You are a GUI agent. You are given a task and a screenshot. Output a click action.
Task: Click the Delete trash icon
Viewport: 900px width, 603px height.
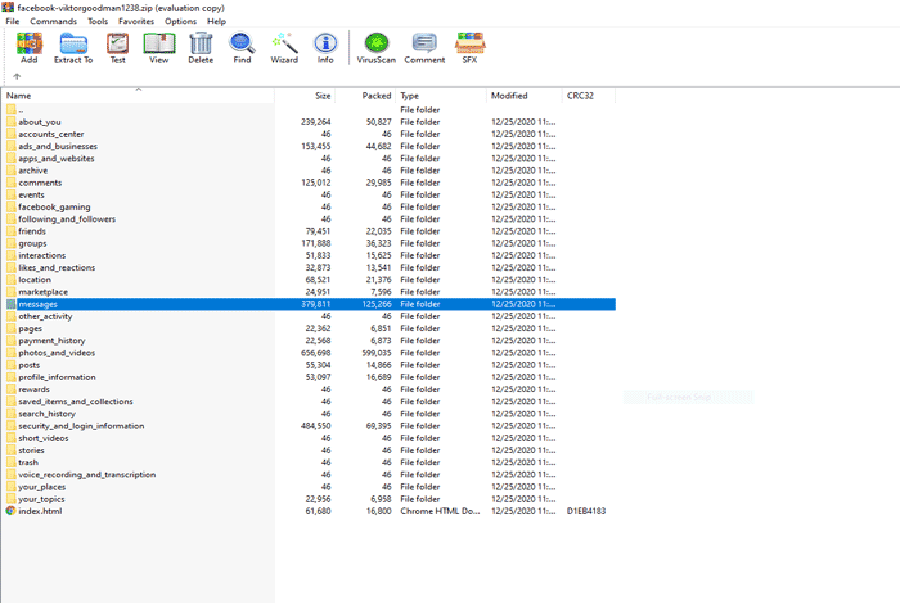coord(200,44)
